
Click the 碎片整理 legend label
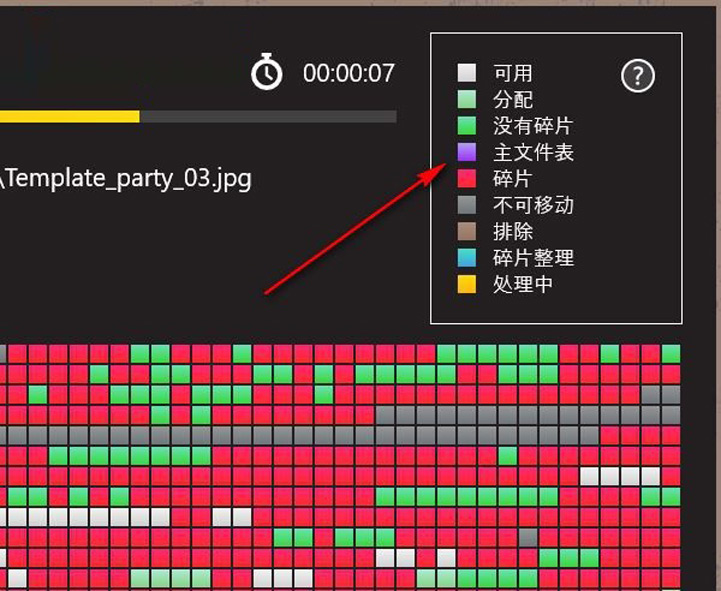(533, 258)
